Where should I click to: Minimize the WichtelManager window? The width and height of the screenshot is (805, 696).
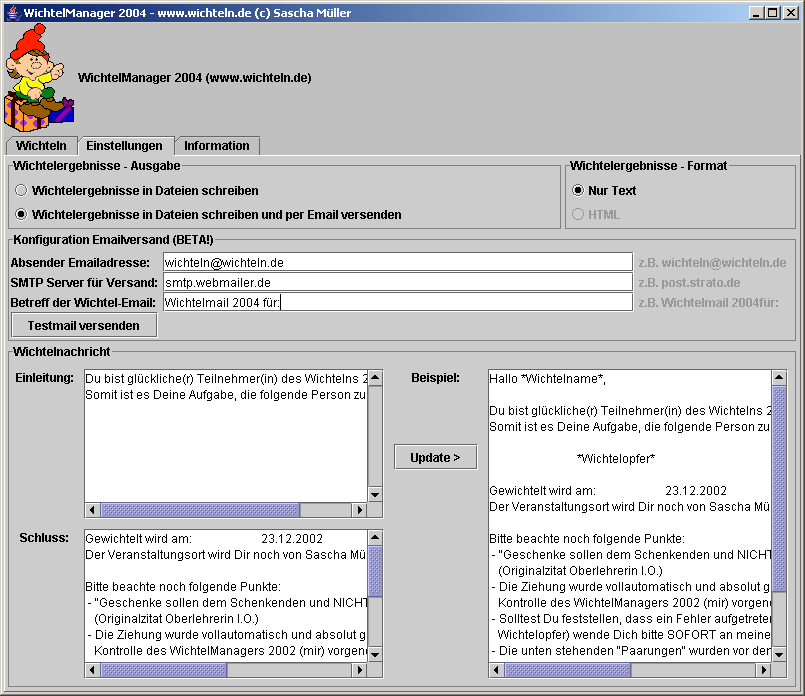pyautogui.click(x=755, y=13)
